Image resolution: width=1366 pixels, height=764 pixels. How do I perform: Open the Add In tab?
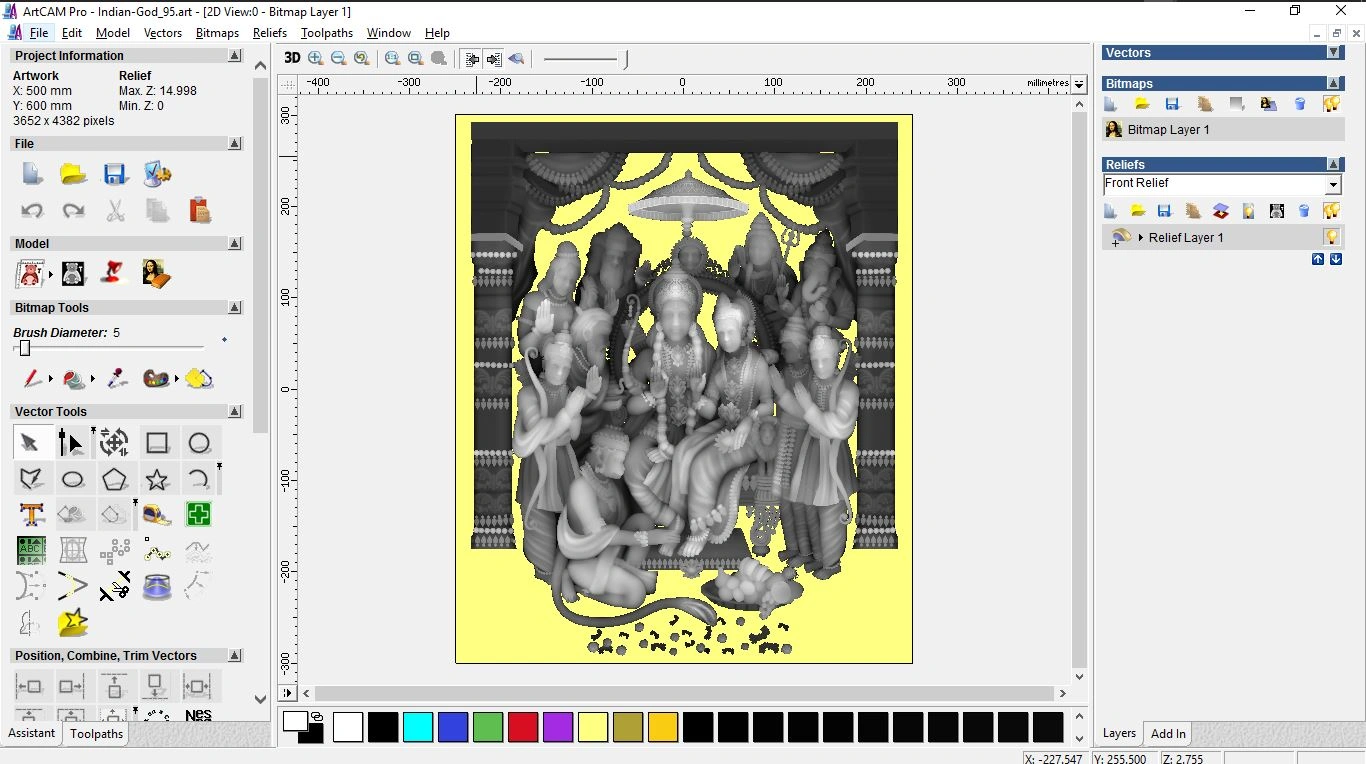[1168, 734]
